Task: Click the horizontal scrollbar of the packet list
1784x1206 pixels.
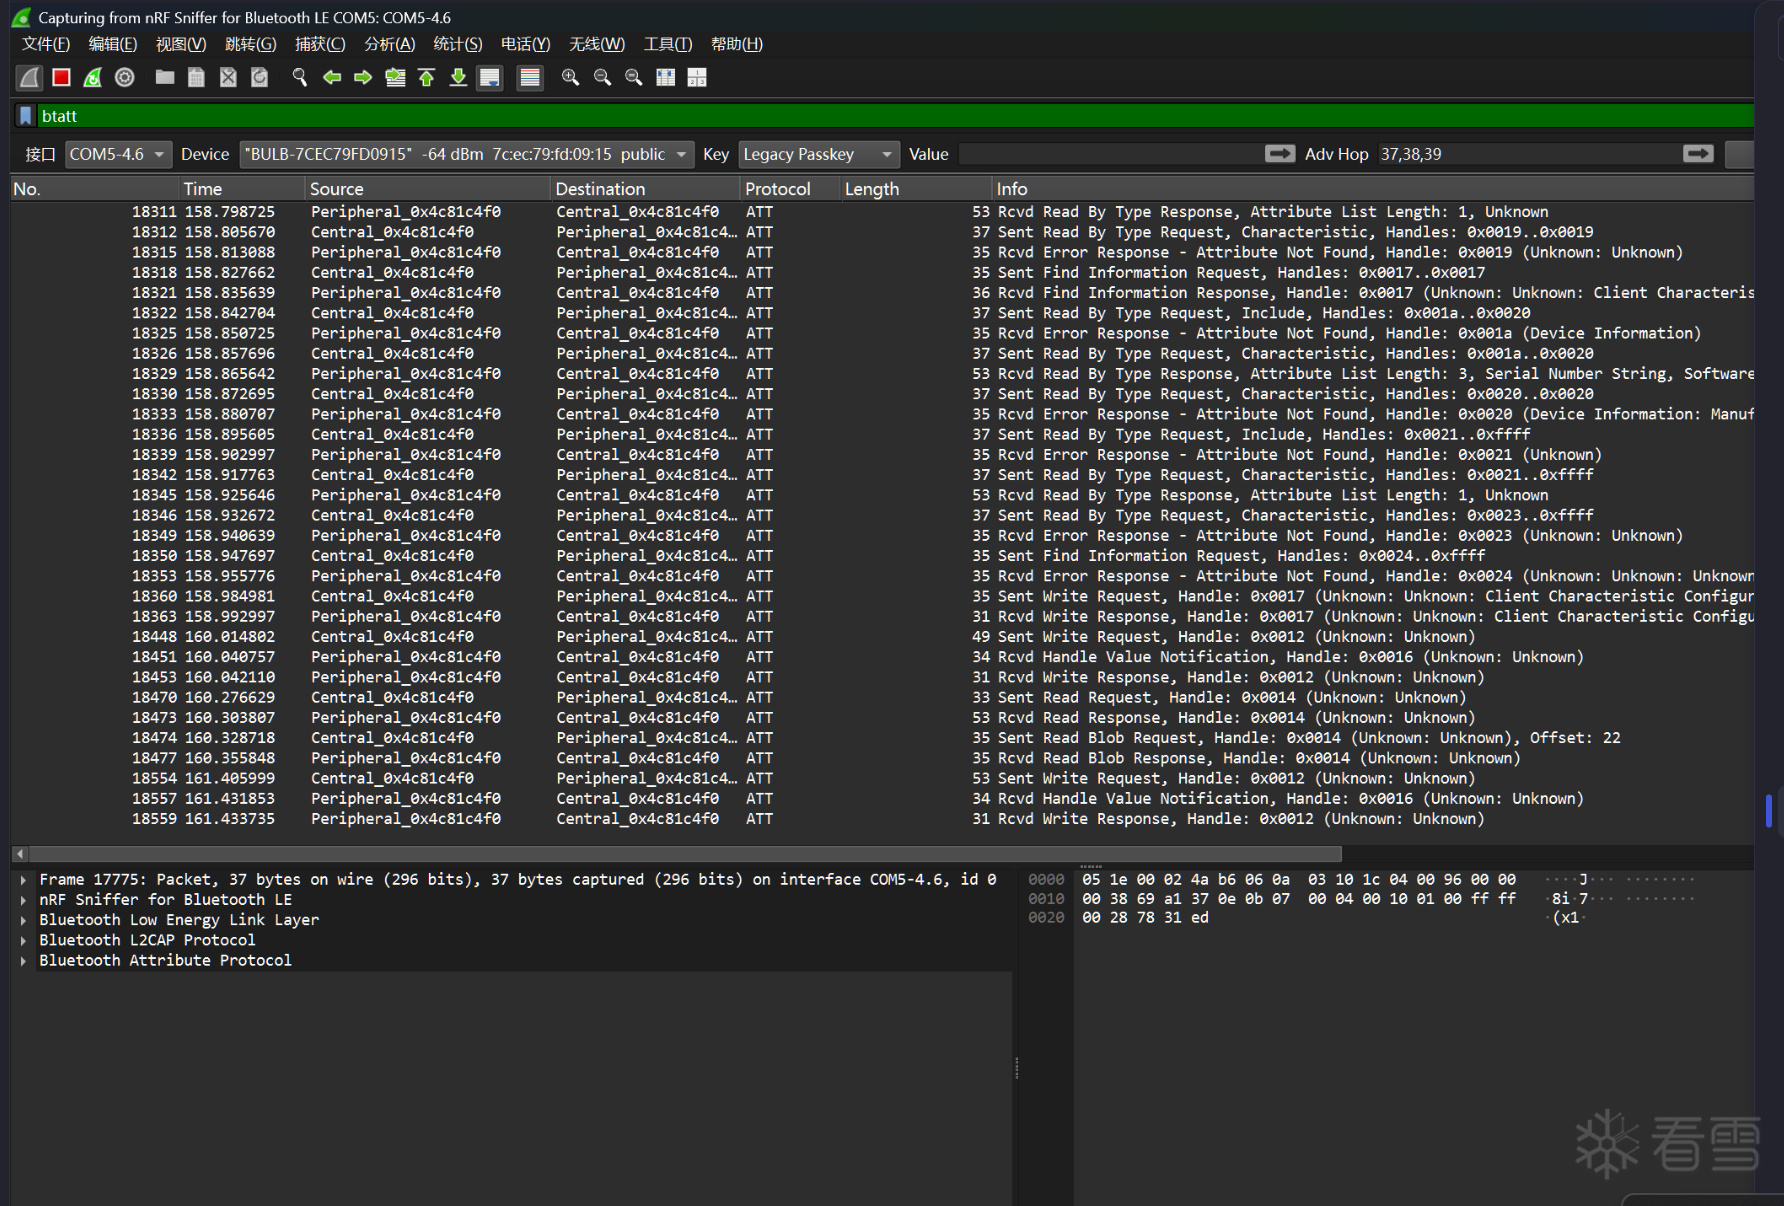Action: pyautogui.click(x=686, y=854)
